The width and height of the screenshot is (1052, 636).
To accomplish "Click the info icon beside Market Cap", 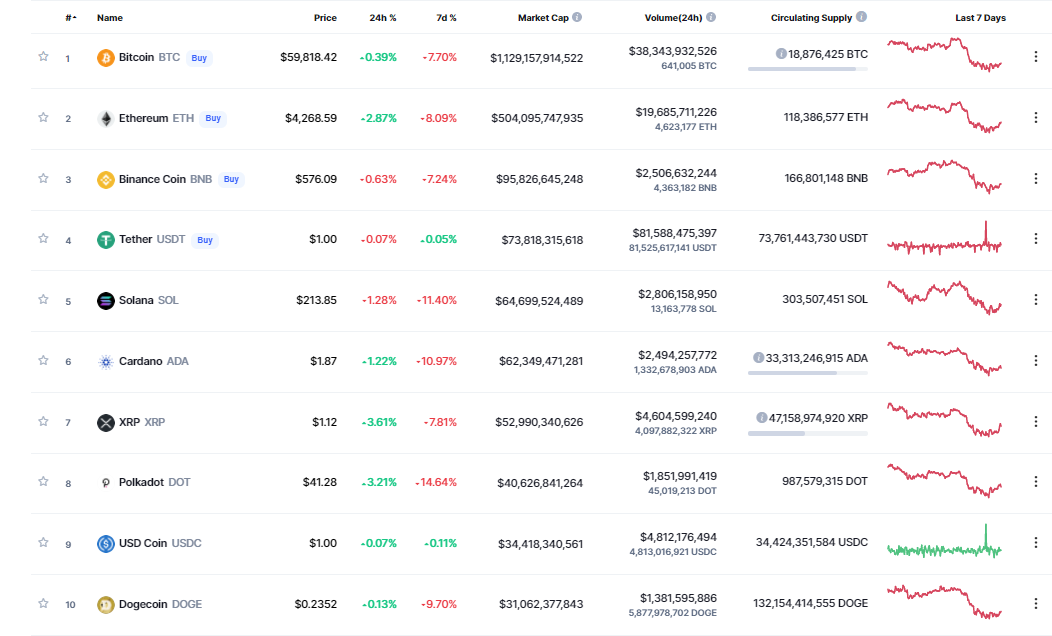I will [x=577, y=18].
